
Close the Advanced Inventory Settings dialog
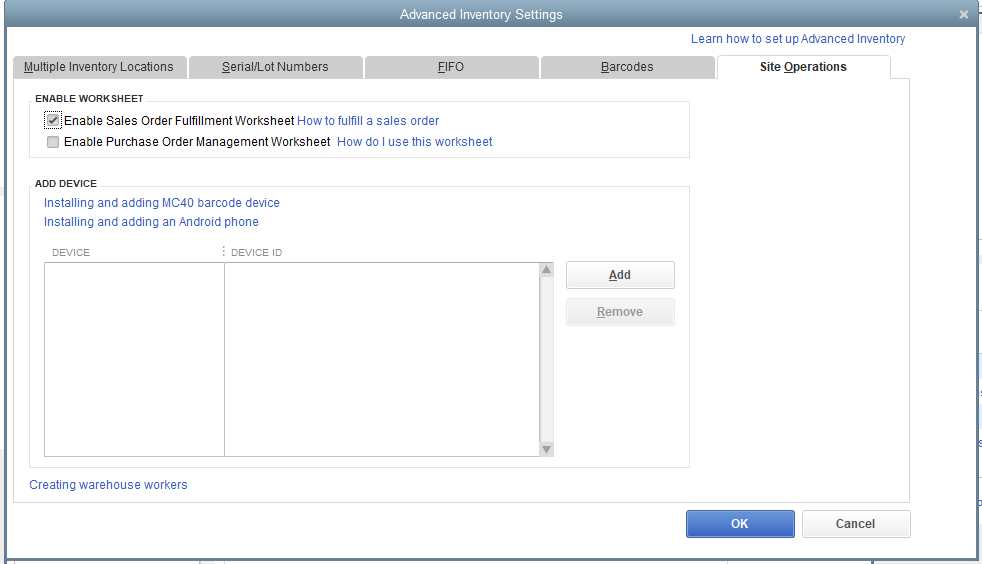tap(963, 15)
